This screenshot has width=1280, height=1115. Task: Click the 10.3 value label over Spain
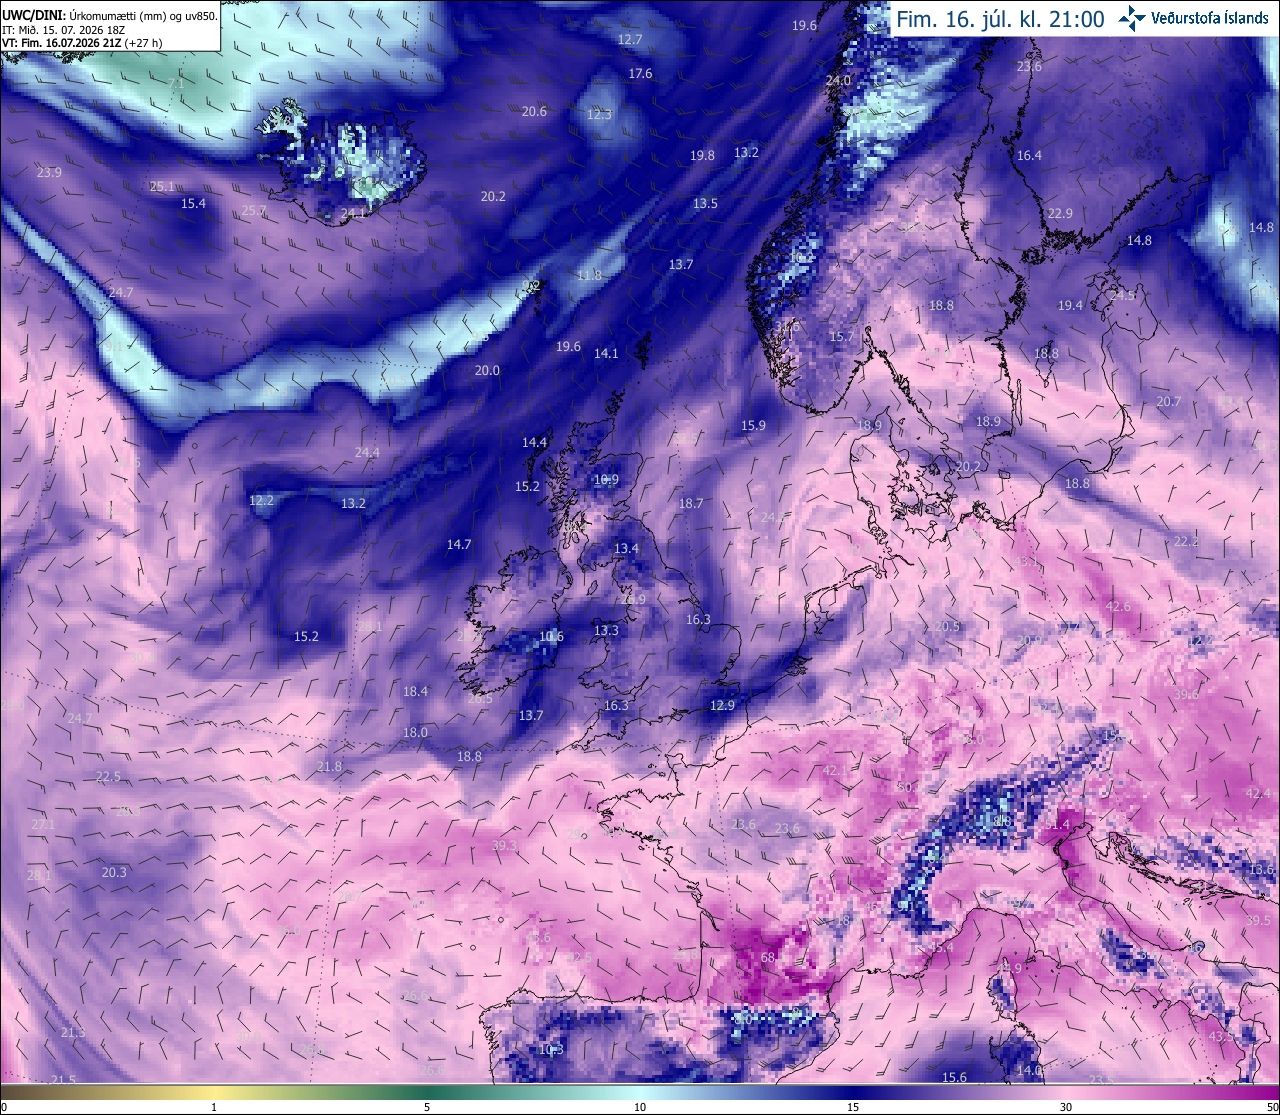coord(551,1049)
